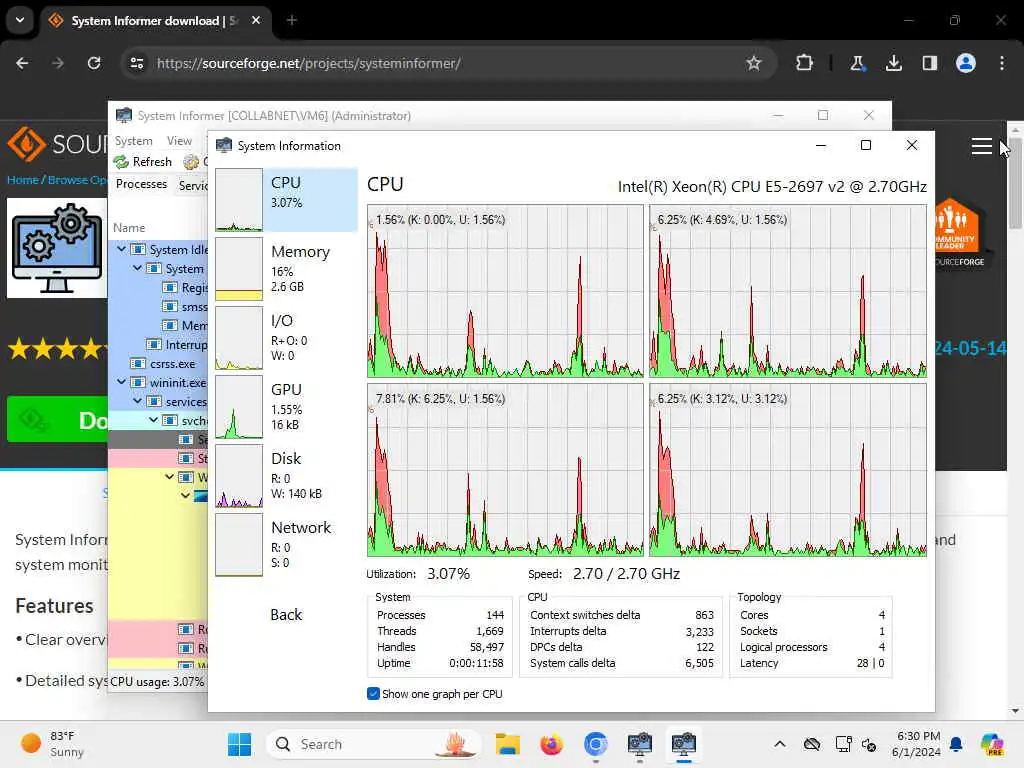
Task: Open File Explorer from the taskbar
Action: [507, 744]
